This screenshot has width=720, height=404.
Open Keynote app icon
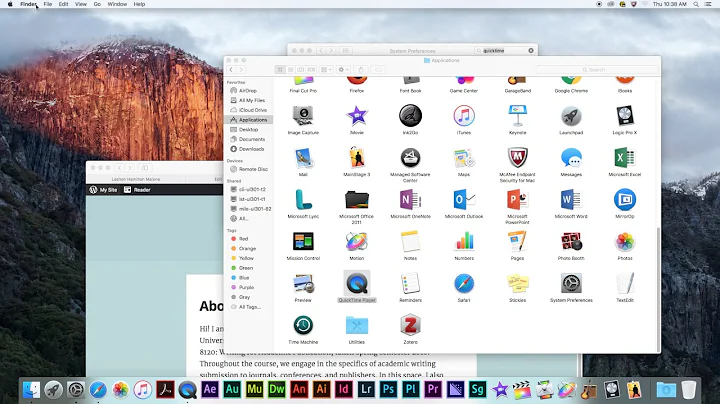pyautogui.click(x=518, y=116)
